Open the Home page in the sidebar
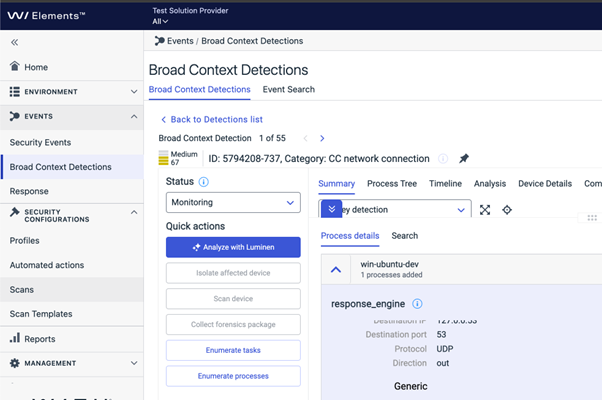Viewport: 602px width, 400px height. 36,67
